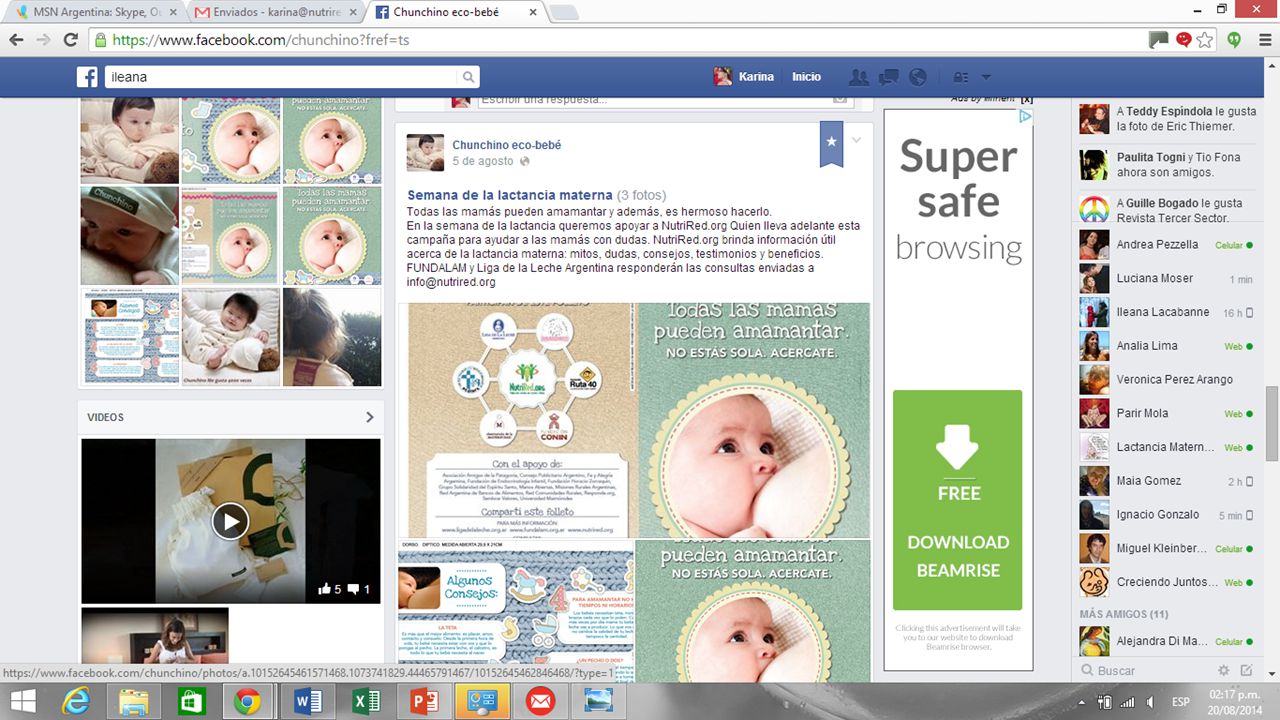Reload the page with refresh icon
Viewport: 1280px width, 720px height.
coord(70,40)
